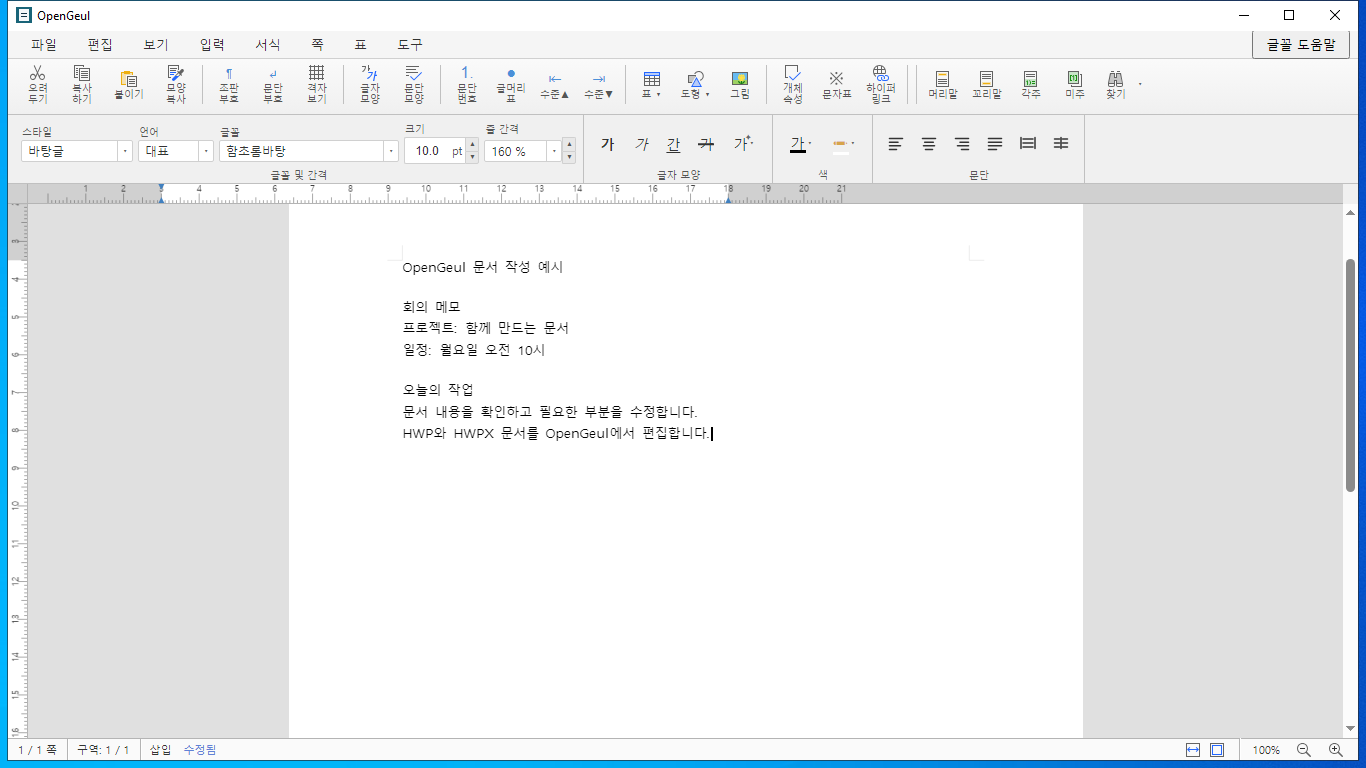This screenshot has height=768, width=1366.
Task: Toggle italic text formatting
Action: coord(641,144)
